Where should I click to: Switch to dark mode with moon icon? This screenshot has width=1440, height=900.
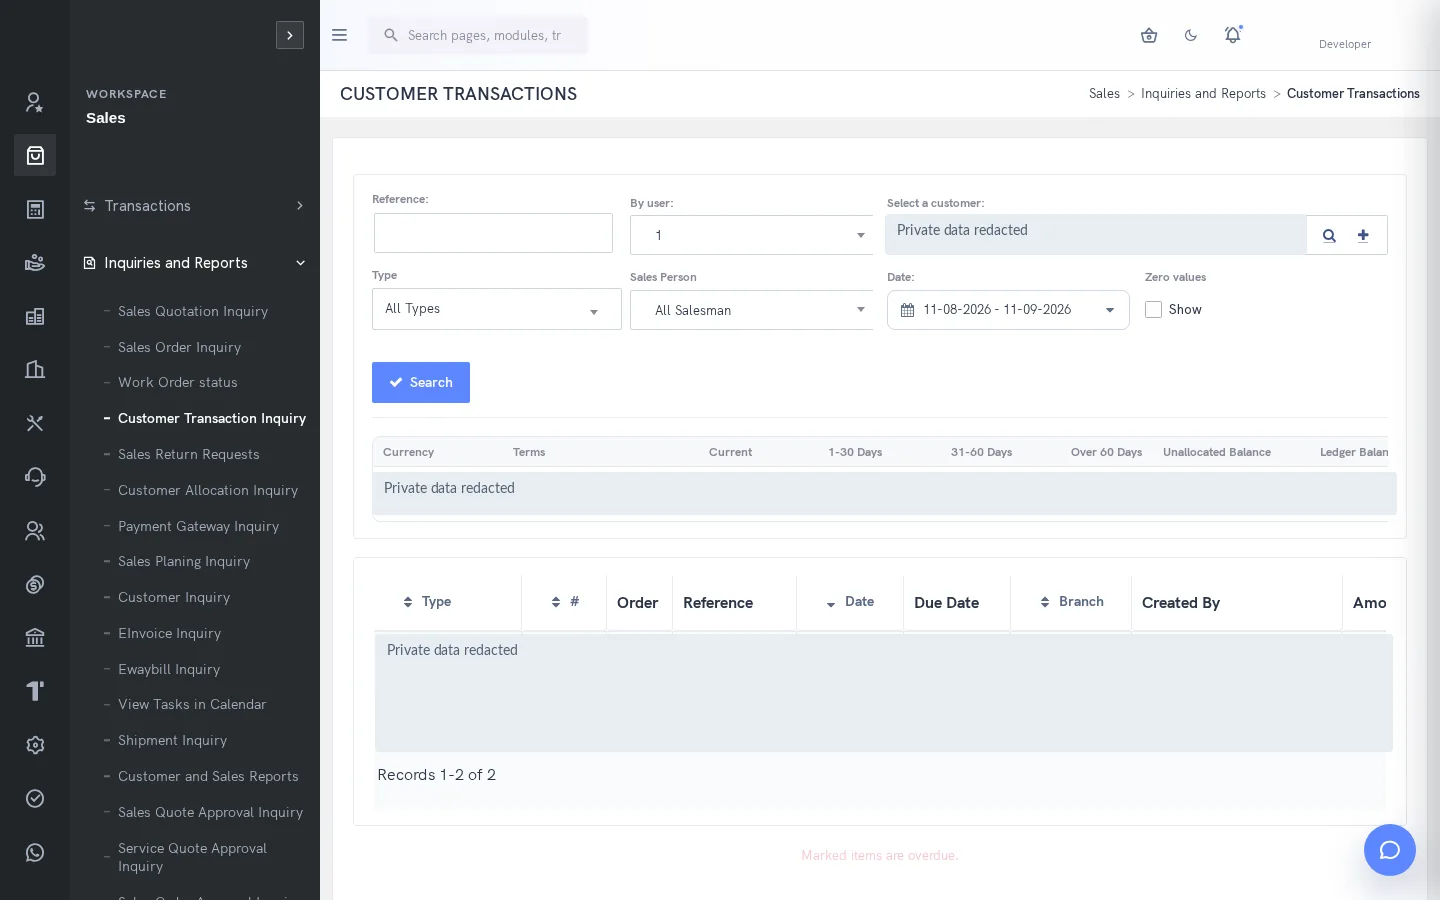(x=1191, y=35)
